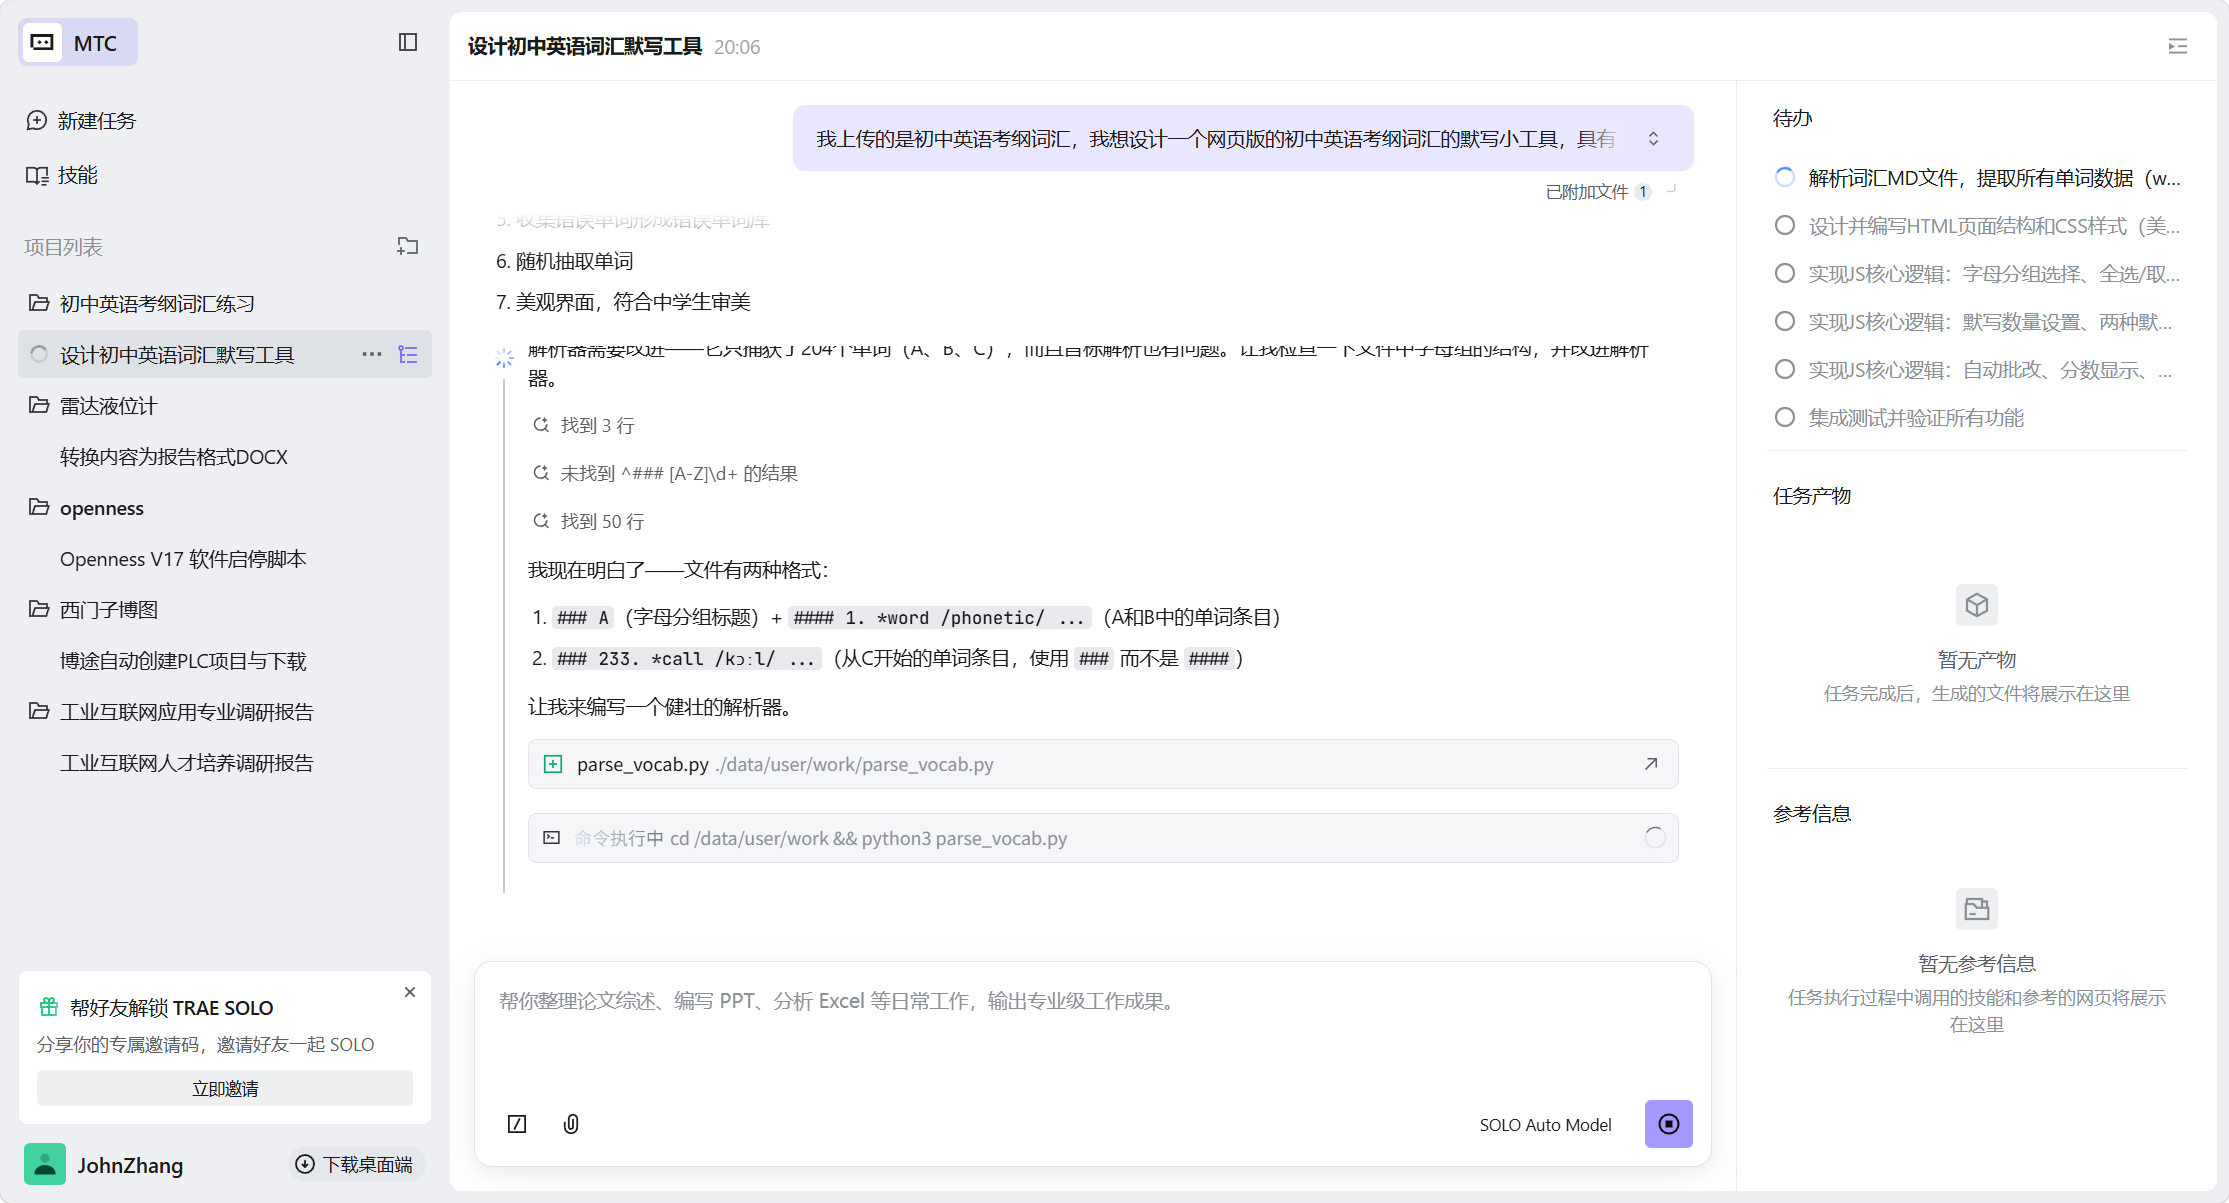Image resolution: width=2229 pixels, height=1203 pixels.
Task: Toggle the right panel icon at top right
Action: click(x=2177, y=47)
